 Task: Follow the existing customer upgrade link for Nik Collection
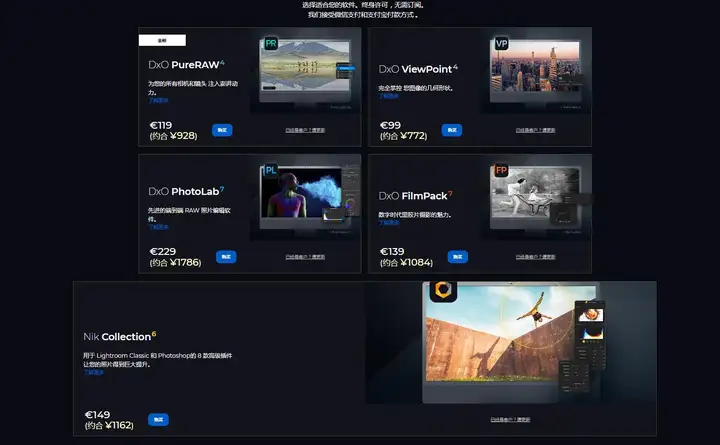click(510, 420)
